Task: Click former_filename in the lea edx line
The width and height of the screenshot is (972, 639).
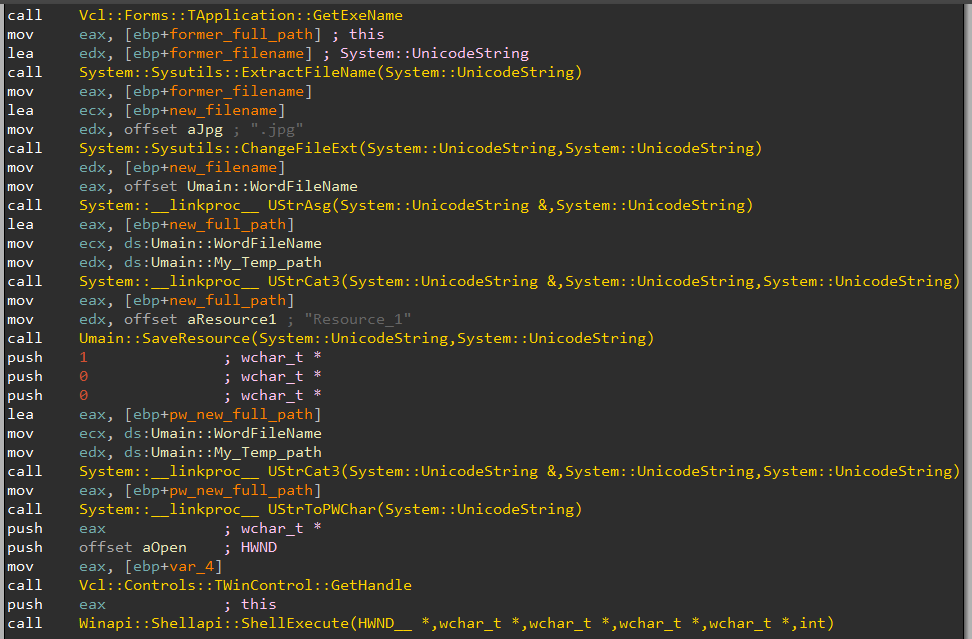Action: click(237, 53)
